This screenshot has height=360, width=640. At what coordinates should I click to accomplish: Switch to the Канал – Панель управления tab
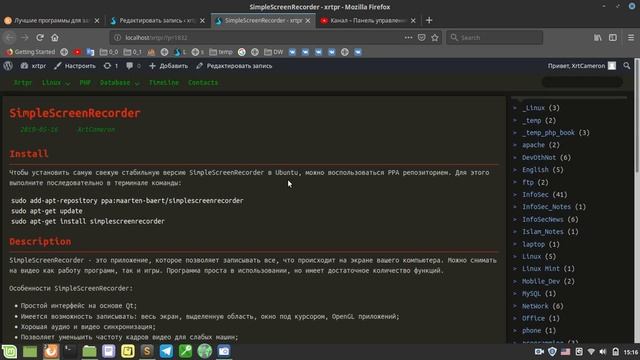point(368,20)
